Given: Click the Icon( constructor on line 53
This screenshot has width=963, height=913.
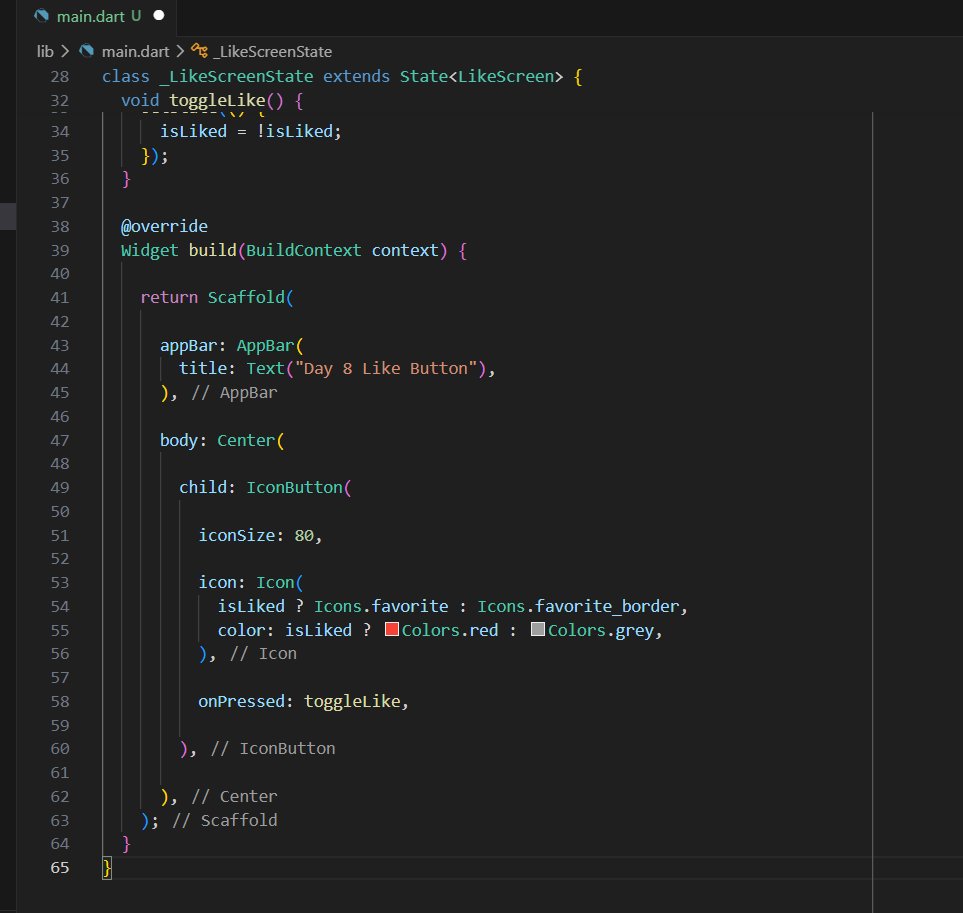Looking at the screenshot, I should (x=279, y=583).
